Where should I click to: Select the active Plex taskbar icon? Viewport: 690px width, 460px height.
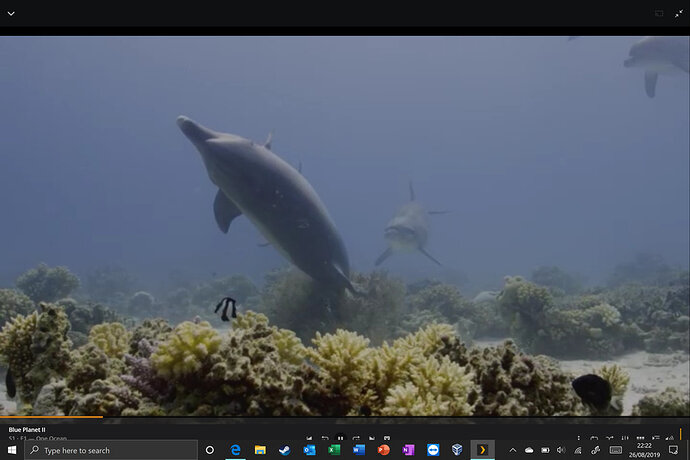click(x=482, y=451)
